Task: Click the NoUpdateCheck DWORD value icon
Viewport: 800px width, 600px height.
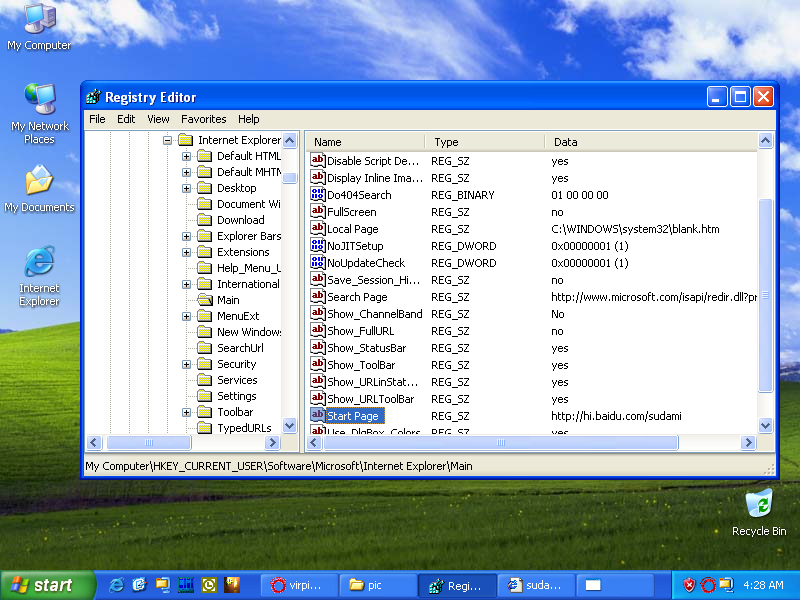Action: [x=317, y=262]
